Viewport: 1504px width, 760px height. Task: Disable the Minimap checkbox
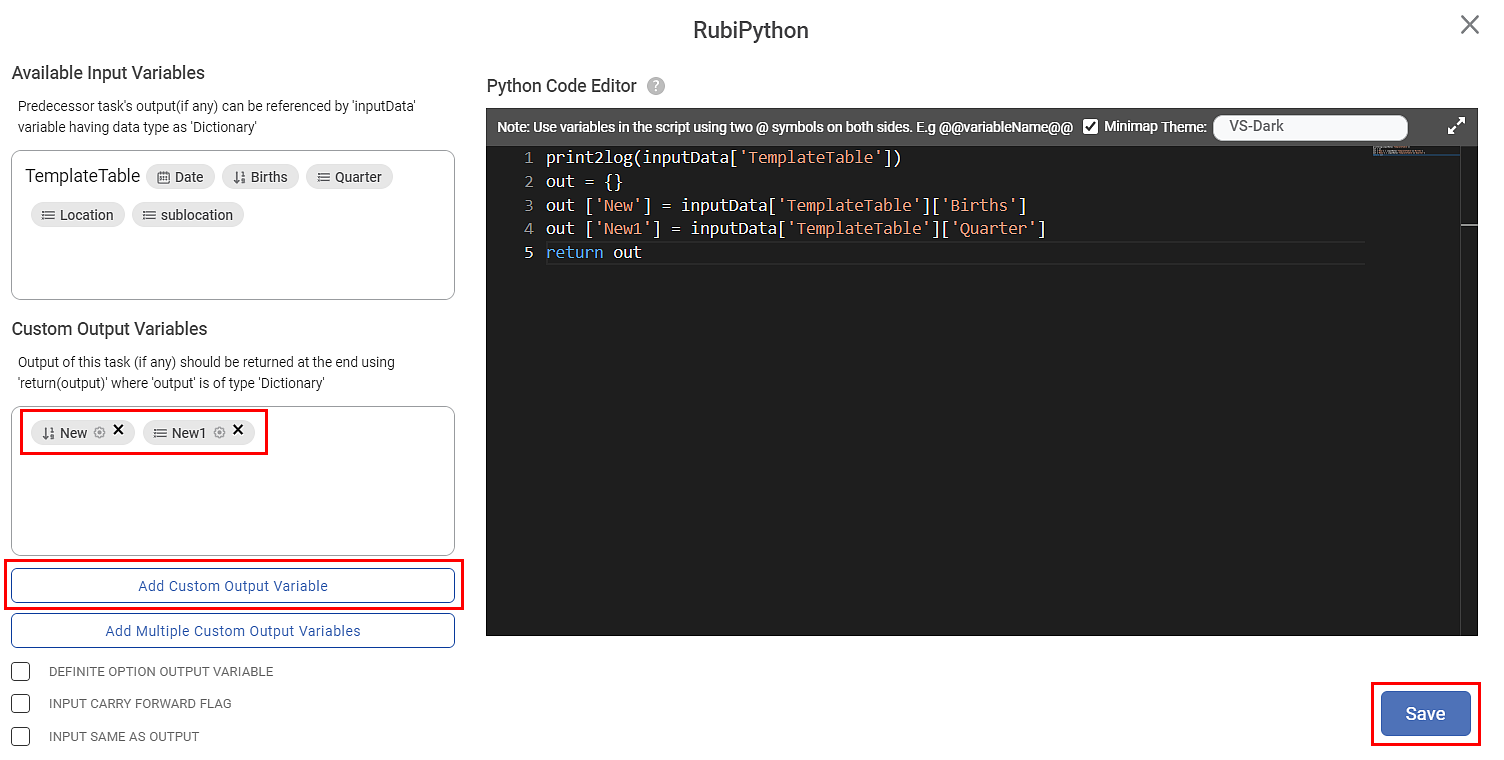pyautogui.click(x=1090, y=126)
